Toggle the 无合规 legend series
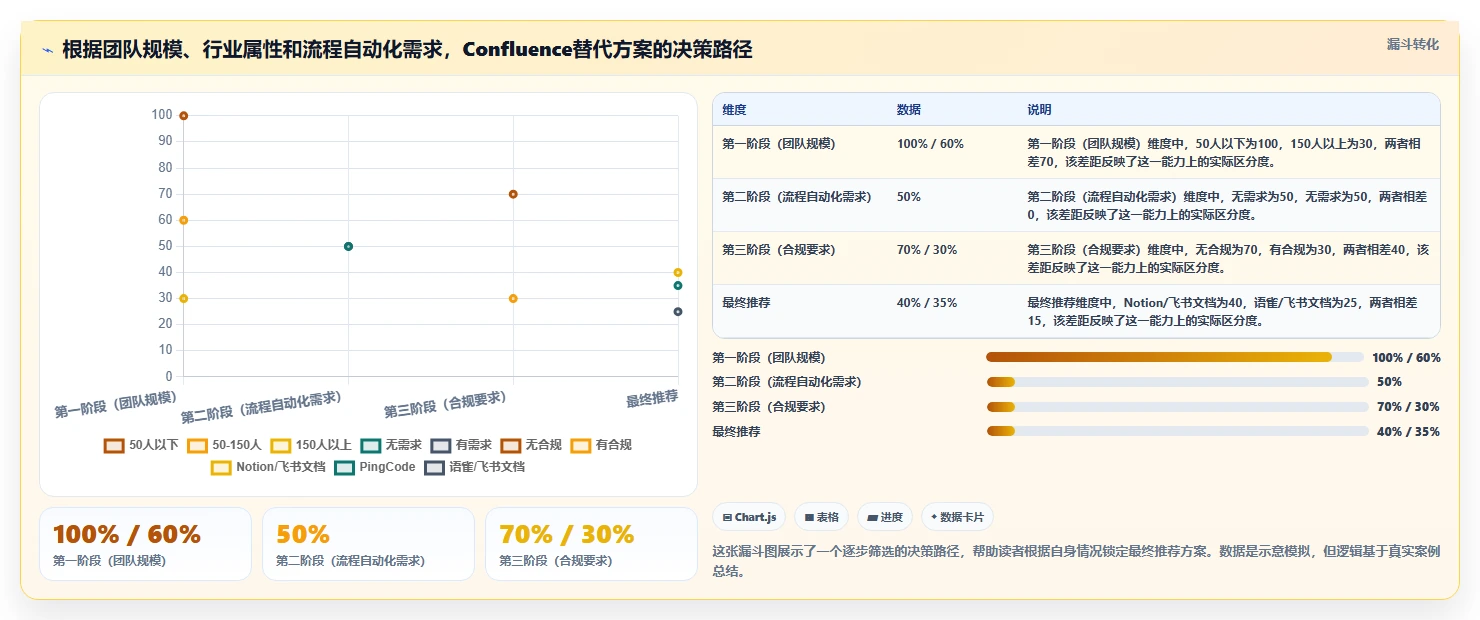This screenshot has width=1480, height=620. coord(531,445)
